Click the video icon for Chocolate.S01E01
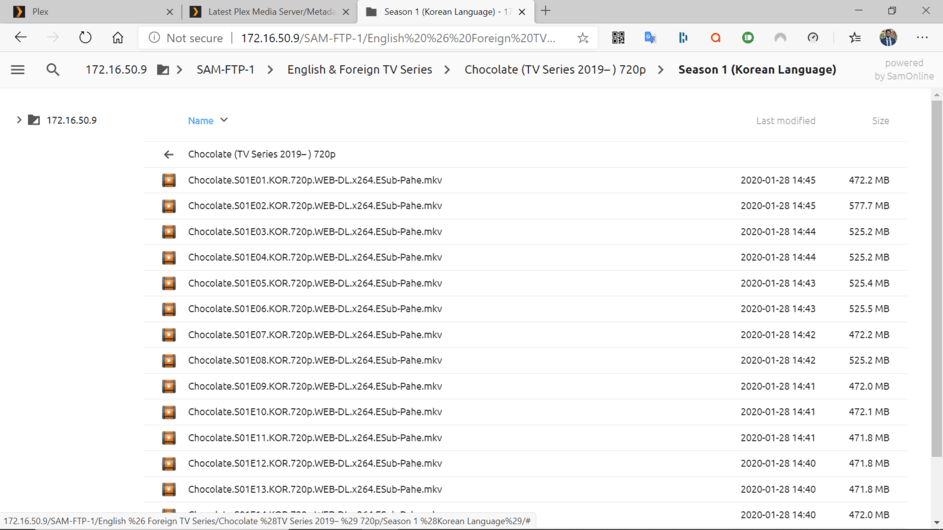 pyautogui.click(x=169, y=180)
